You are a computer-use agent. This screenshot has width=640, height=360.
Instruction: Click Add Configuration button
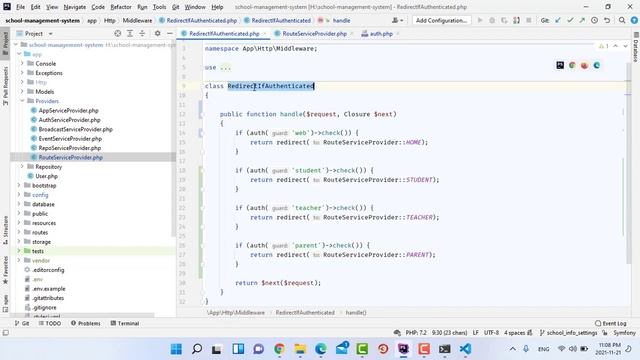(x=441, y=20)
